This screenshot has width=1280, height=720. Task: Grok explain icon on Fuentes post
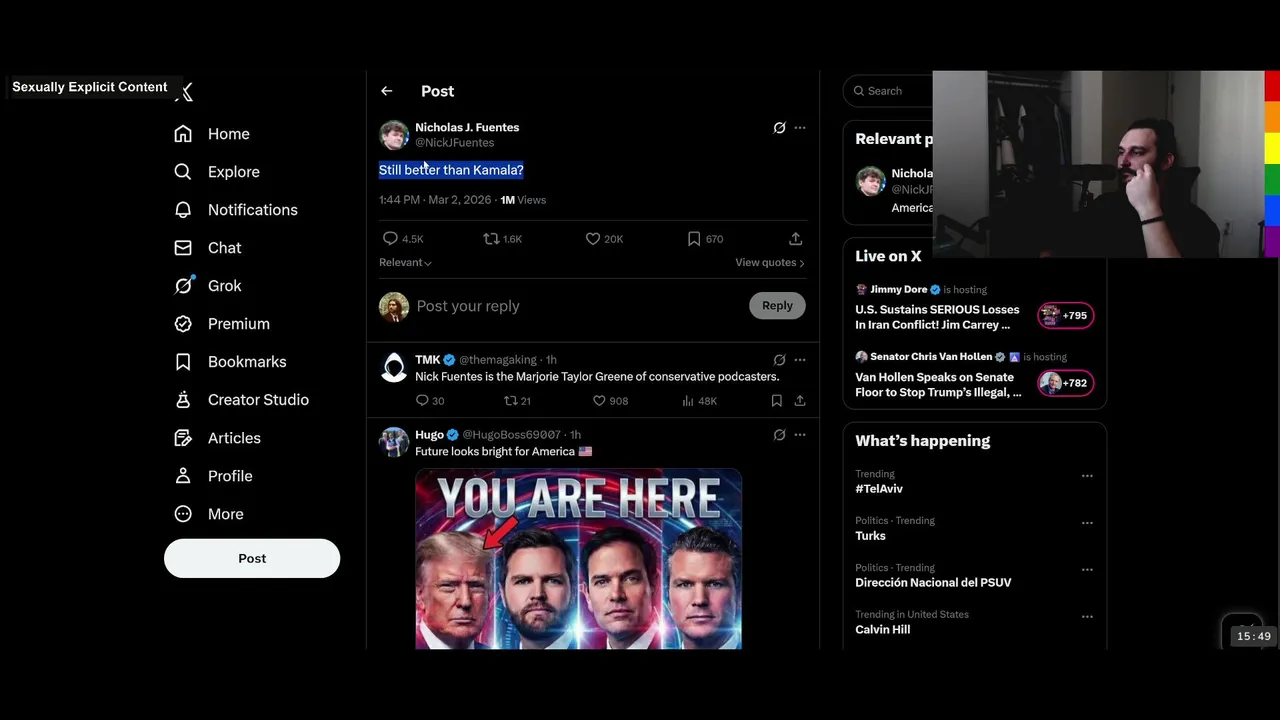(x=779, y=128)
